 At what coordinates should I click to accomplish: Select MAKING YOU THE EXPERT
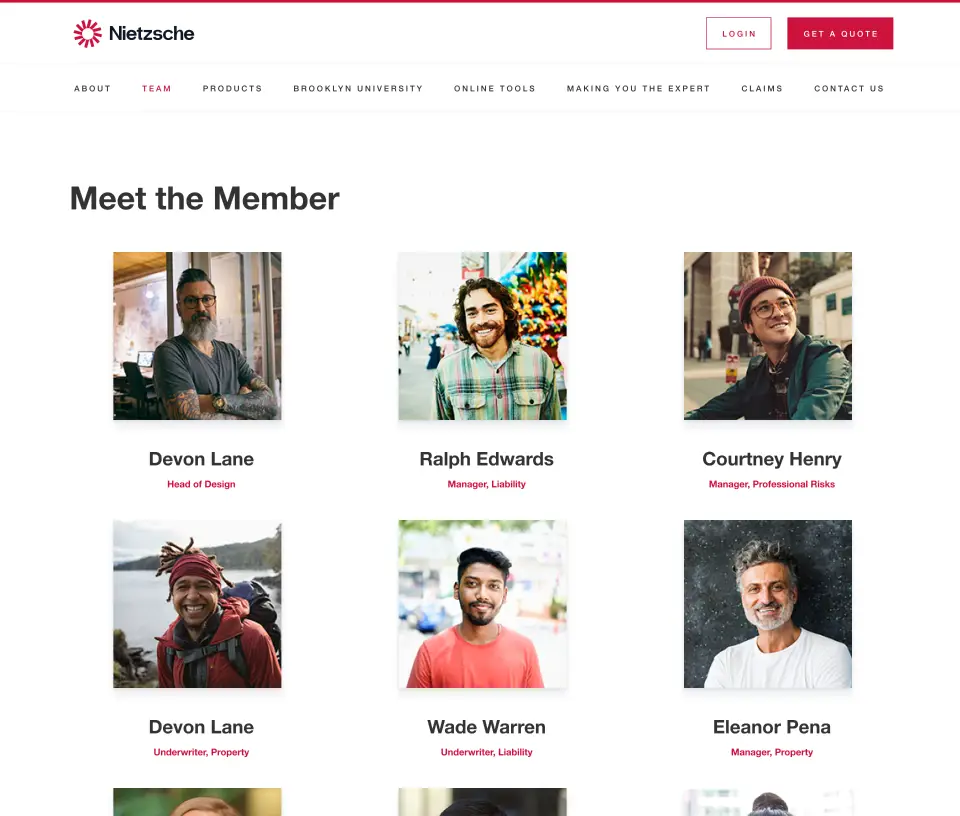pyautogui.click(x=638, y=88)
